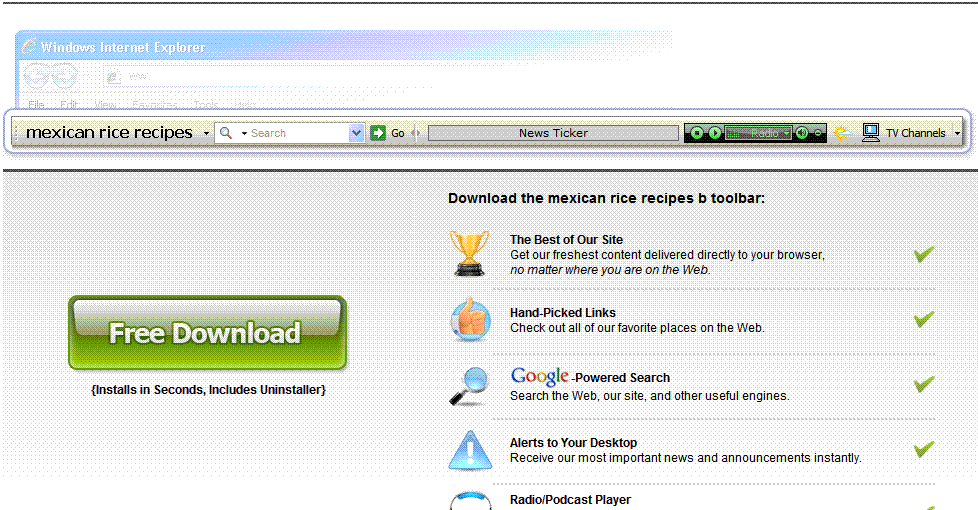
Task: Click 'no matter where you are' italic text
Action: (x=610, y=270)
